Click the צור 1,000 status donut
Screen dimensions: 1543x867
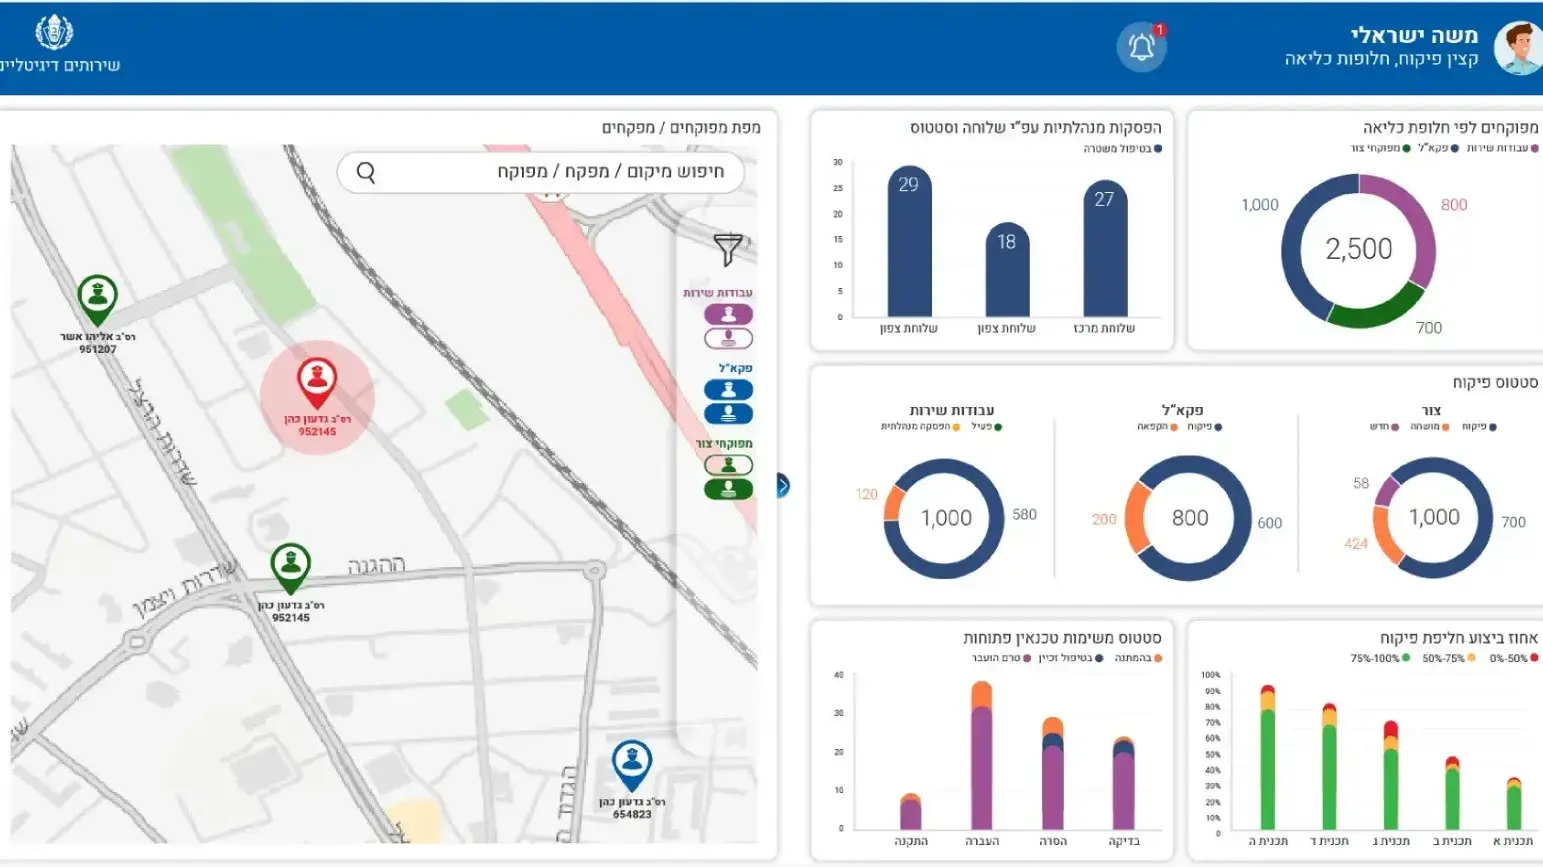tap(1433, 517)
